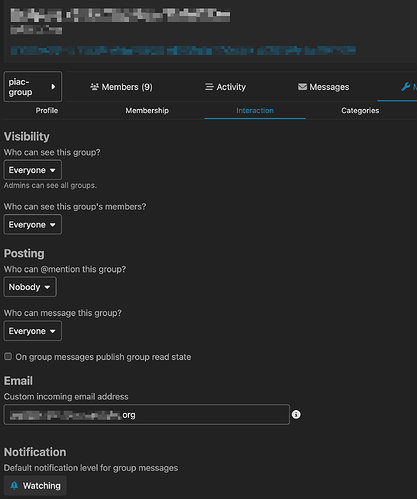Open the Watching notification level button
The width and height of the screenshot is (417, 499).
pos(35,486)
